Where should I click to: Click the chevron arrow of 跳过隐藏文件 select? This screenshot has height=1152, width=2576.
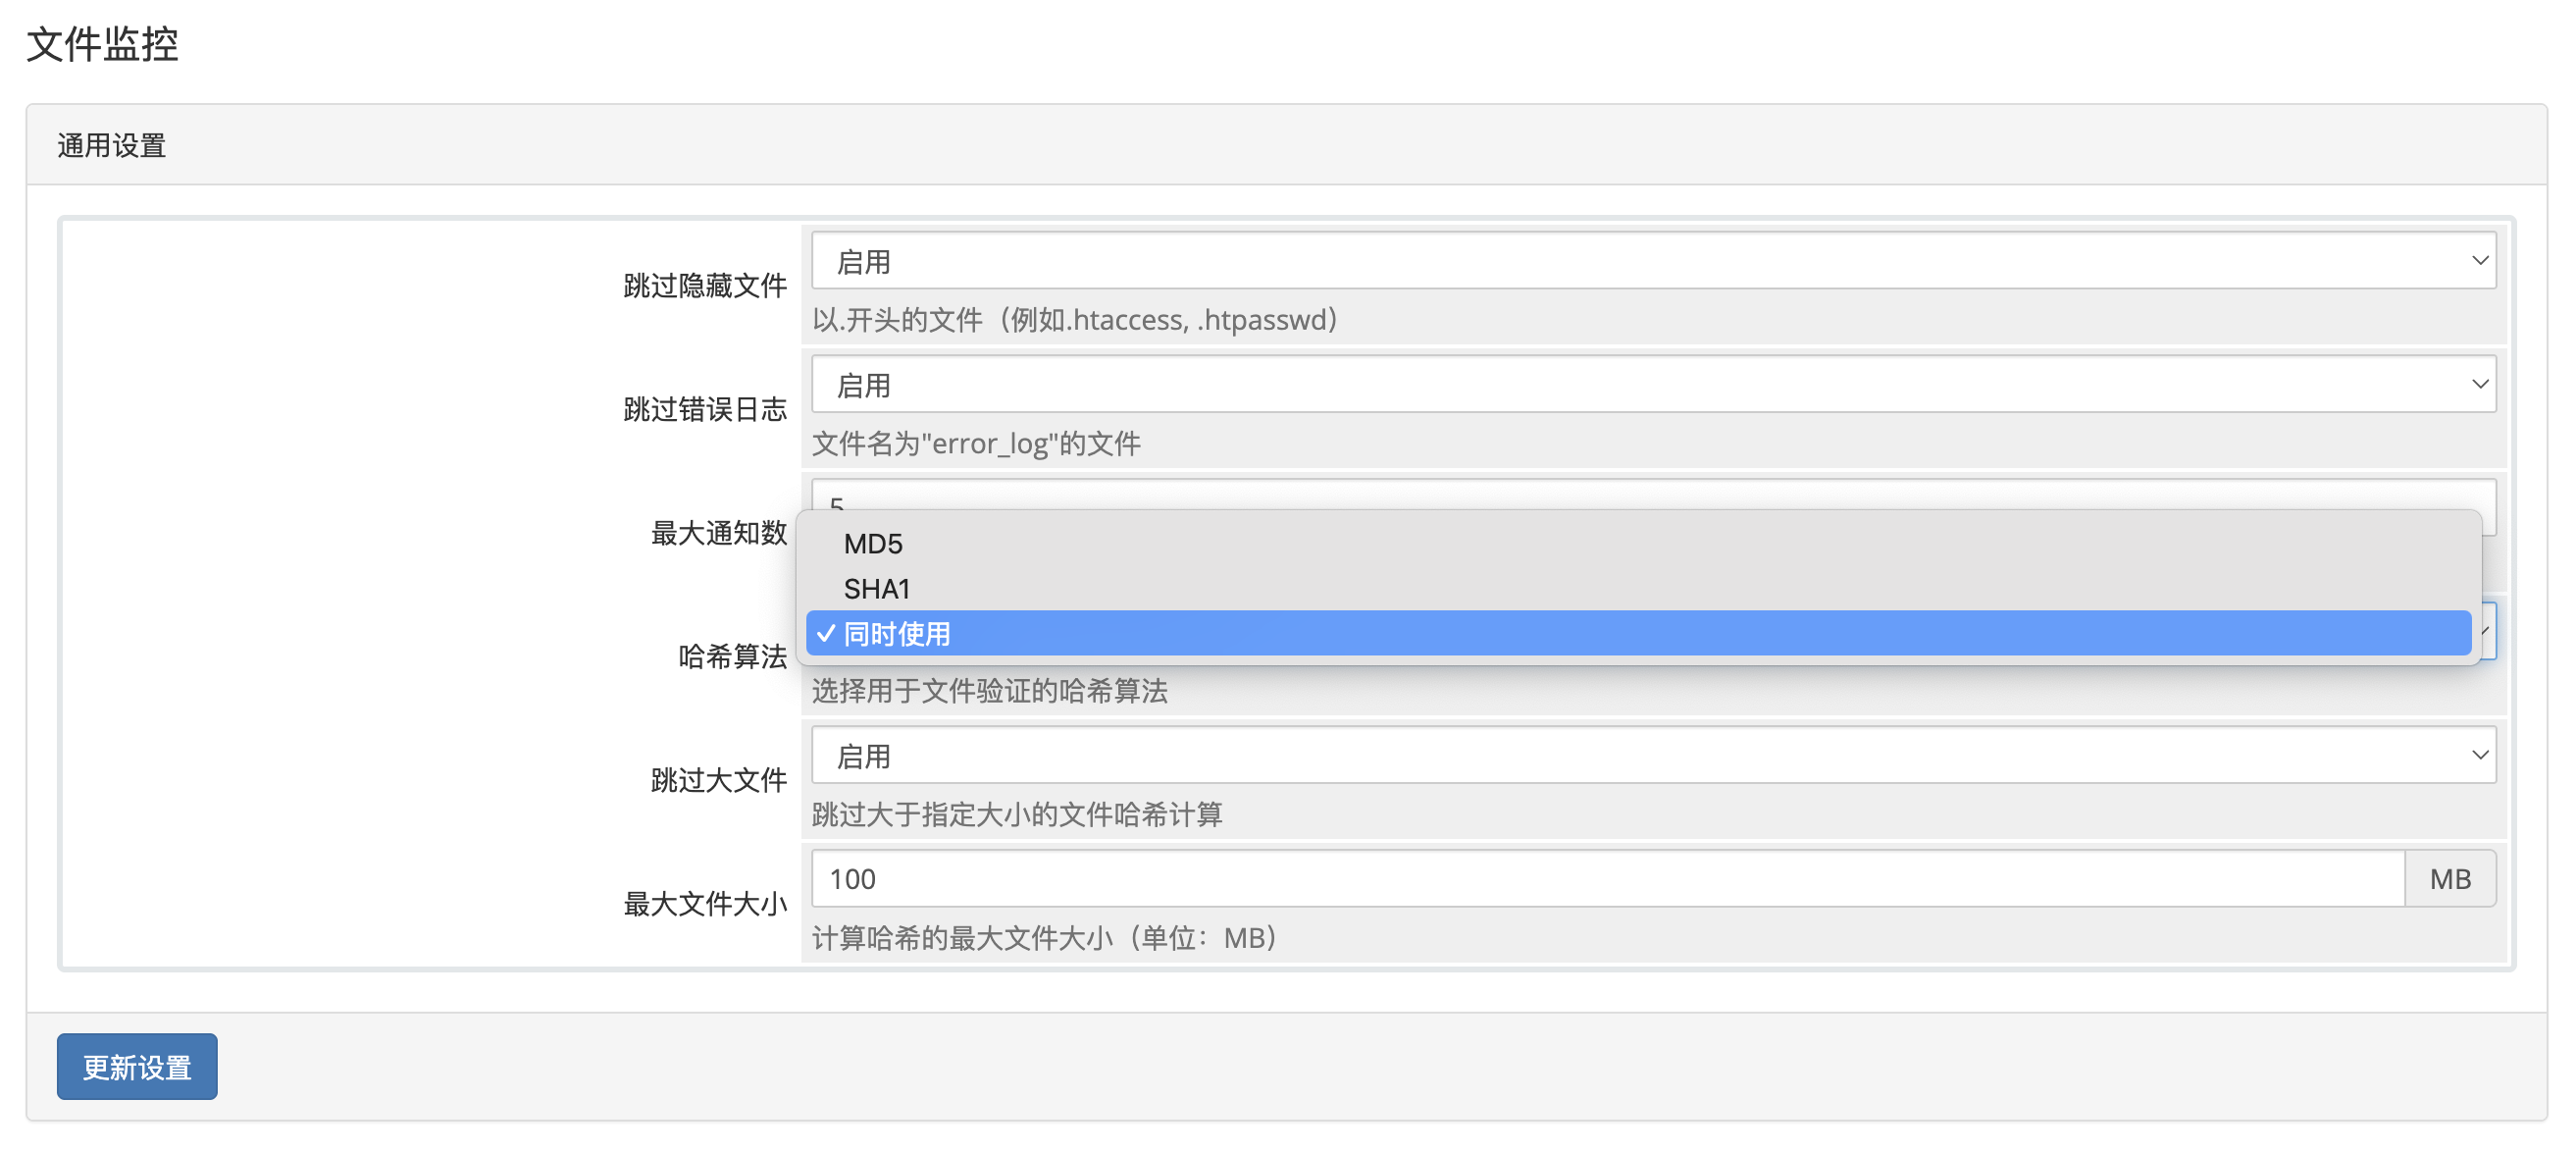[x=2479, y=261]
